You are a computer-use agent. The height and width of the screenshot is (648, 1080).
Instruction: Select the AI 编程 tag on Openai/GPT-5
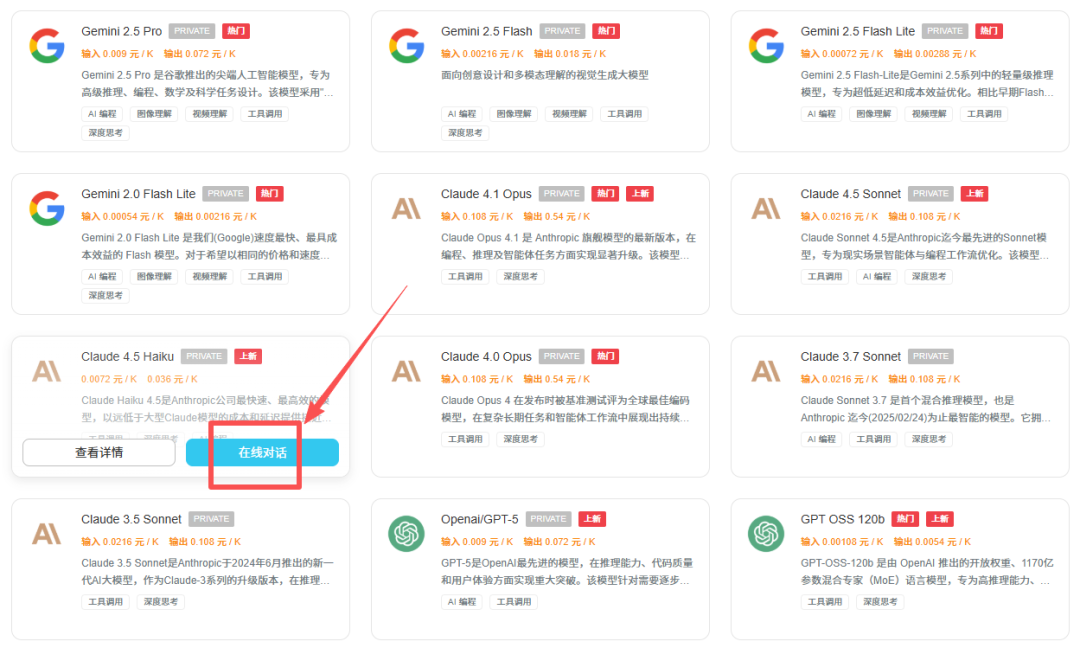click(461, 602)
